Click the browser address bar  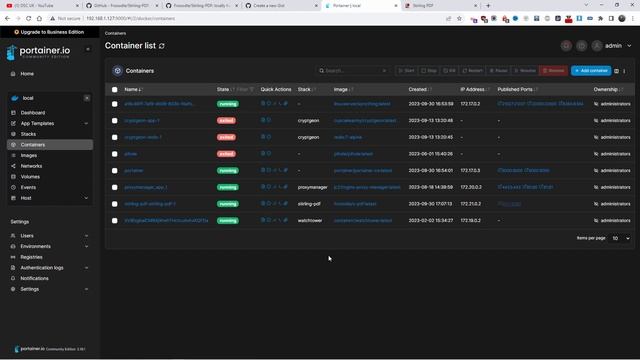click(245, 18)
